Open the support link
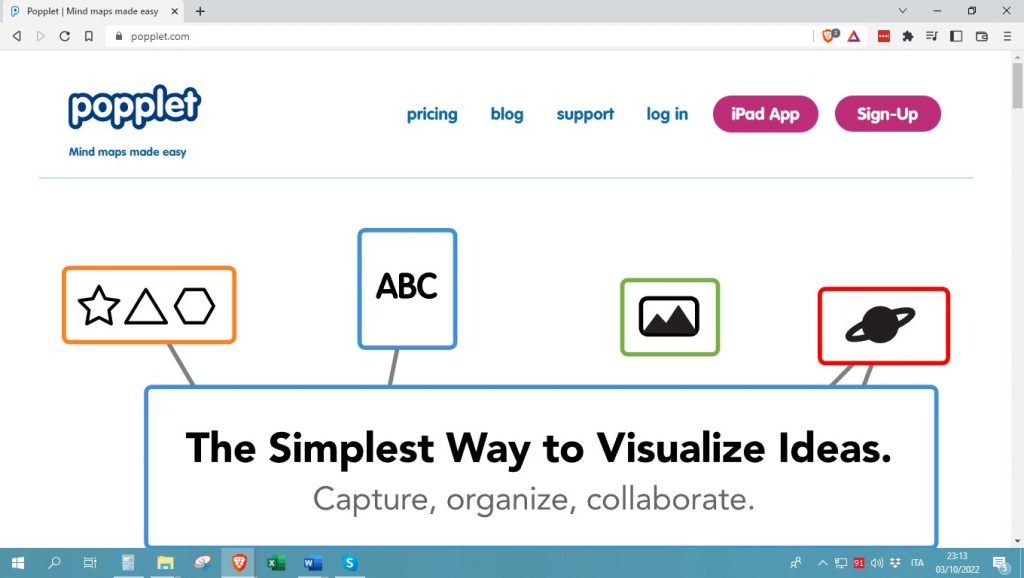This screenshot has width=1024, height=578. tap(585, 114)
